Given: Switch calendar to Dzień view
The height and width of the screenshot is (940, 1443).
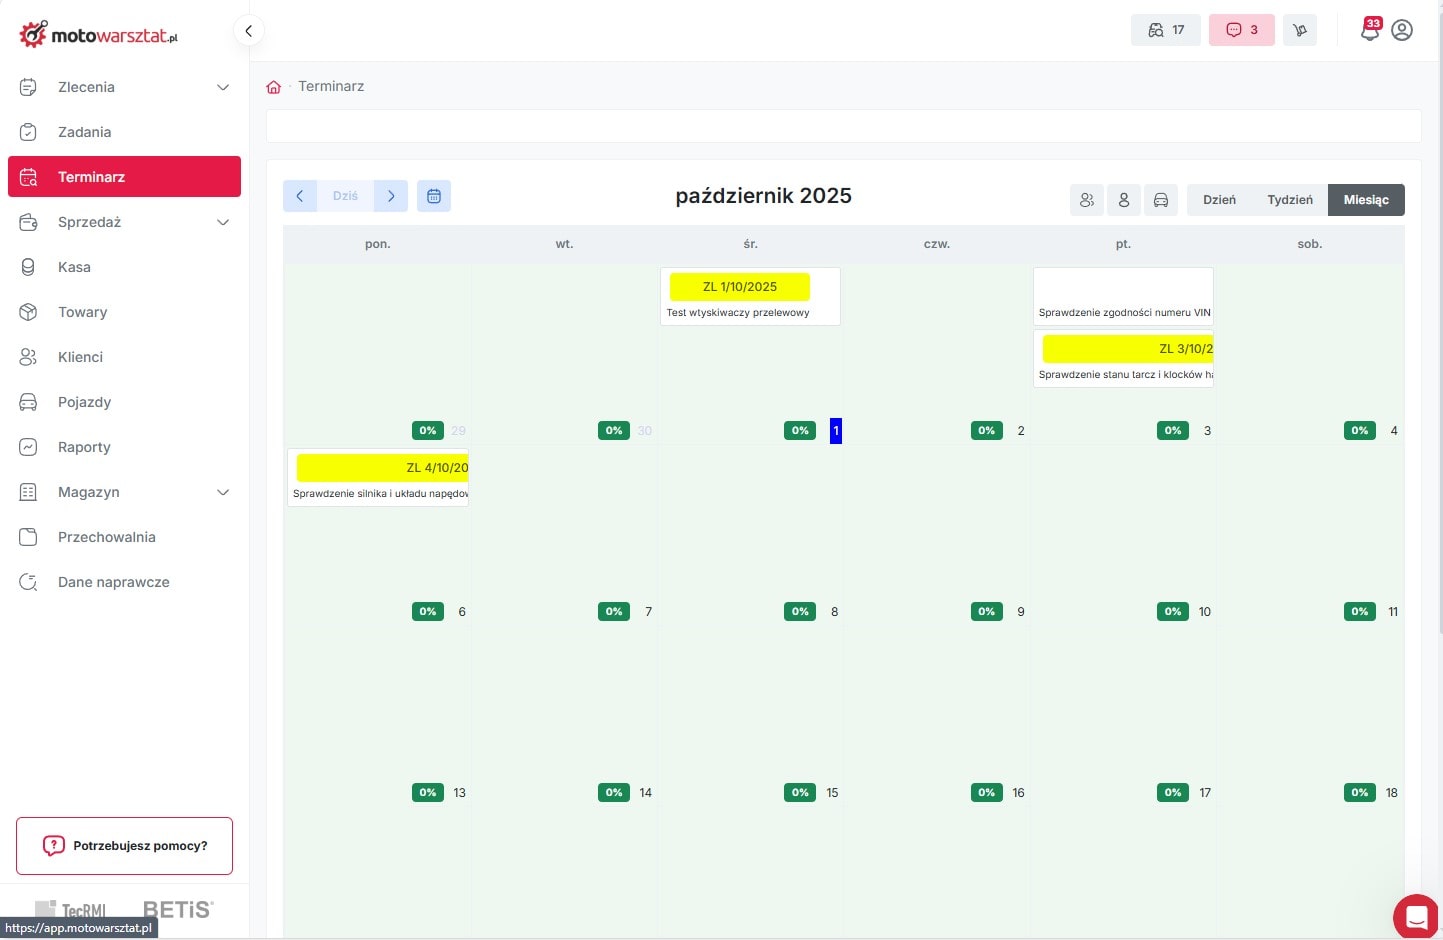Looking at the screenshot, I should point(1219,200).
